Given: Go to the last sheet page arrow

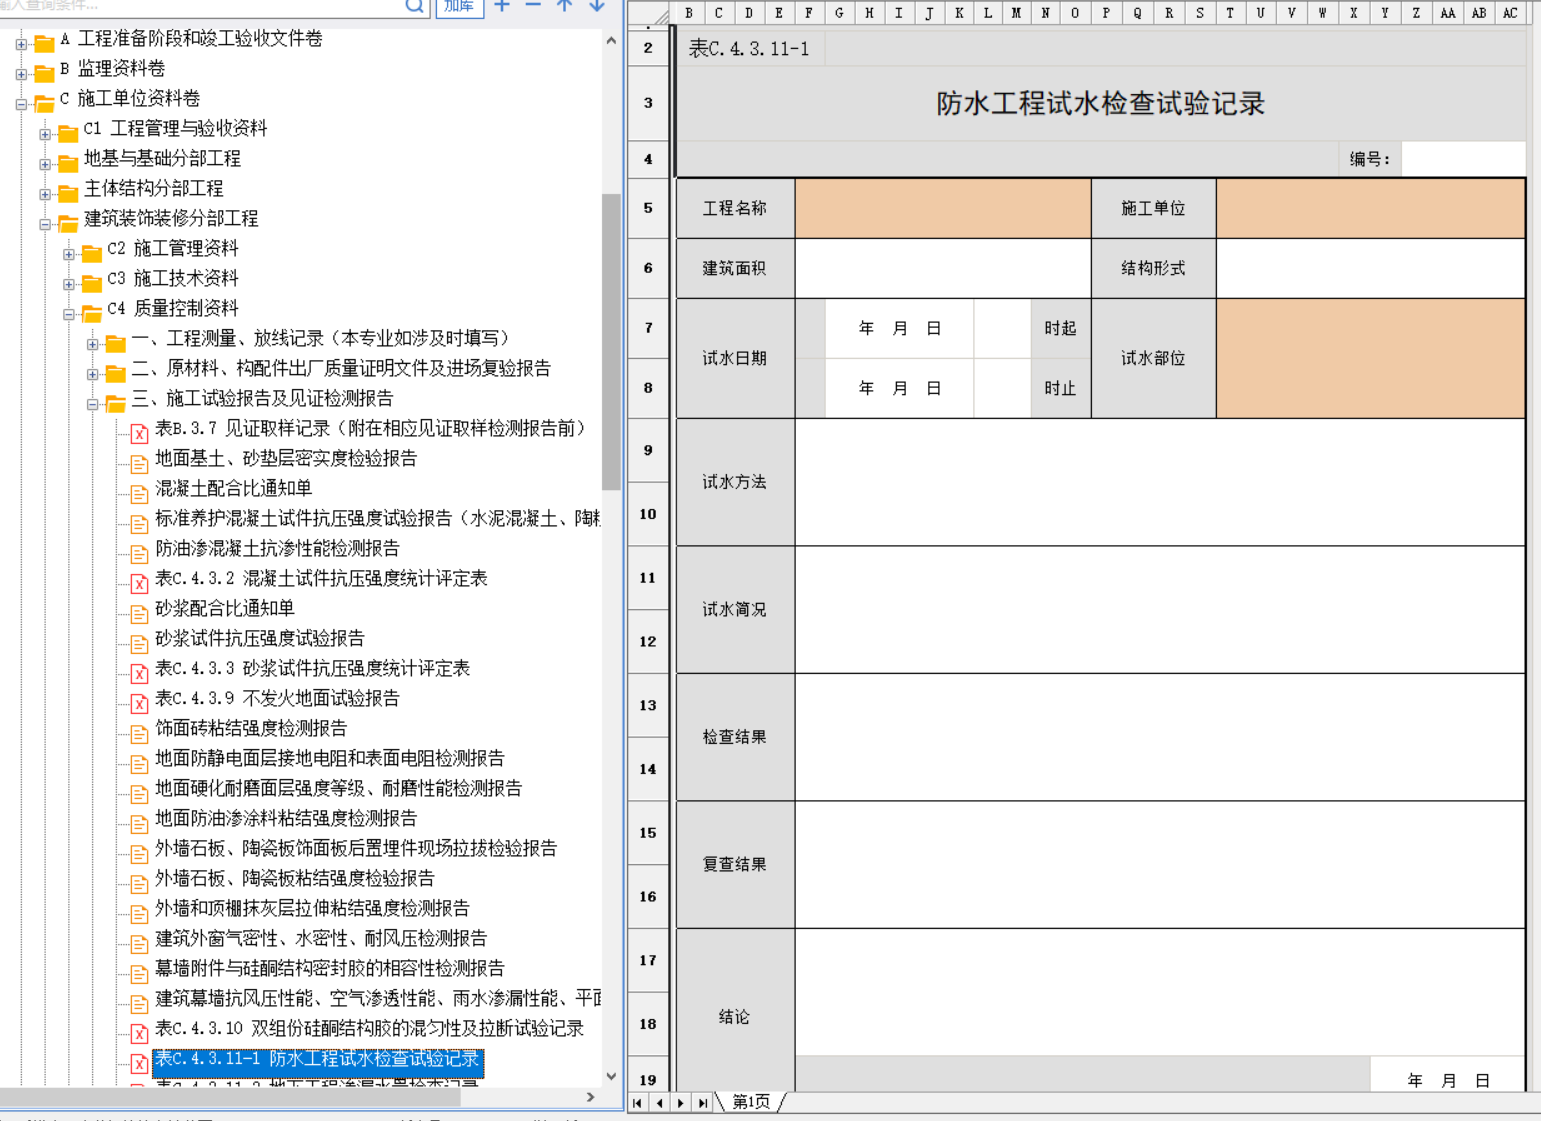Looking at the screenshot, I should (x=703, y=1102).
